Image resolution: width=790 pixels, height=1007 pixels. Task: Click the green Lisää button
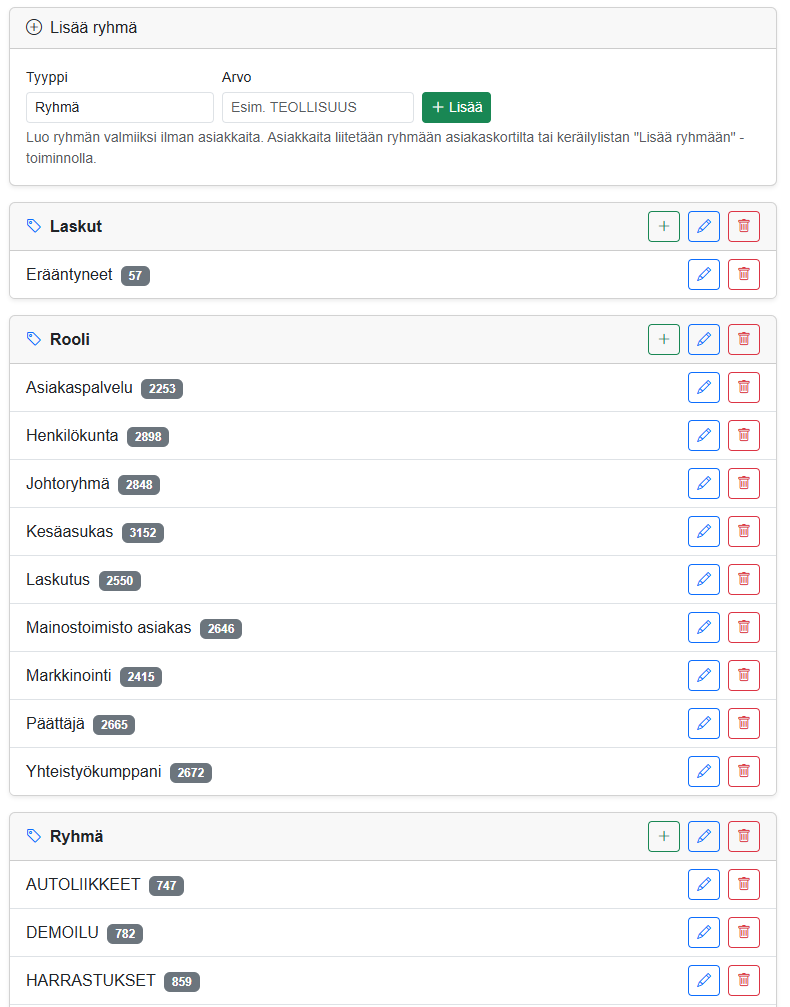pos(456,107)
